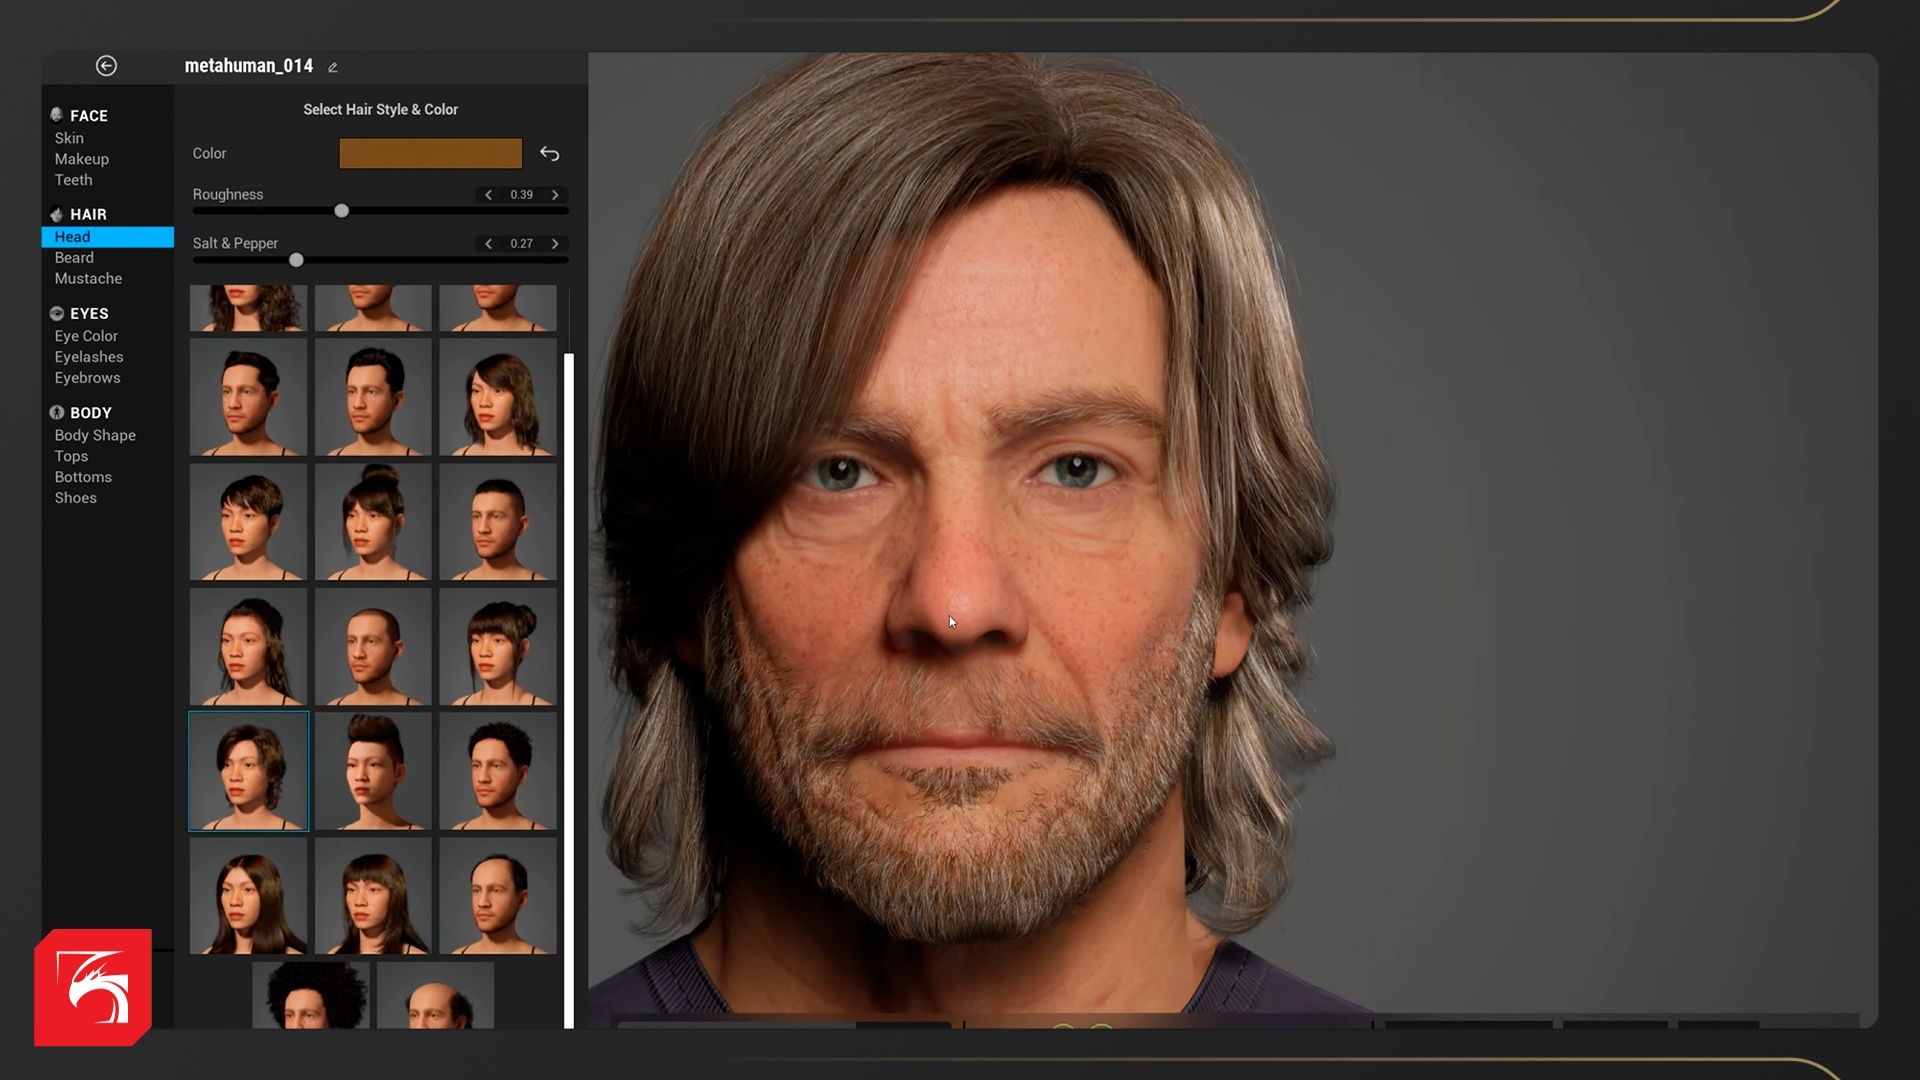Click the back arrow icon
The width and height of the screenshot is (1920, 1080).
(x=106, y=66)
